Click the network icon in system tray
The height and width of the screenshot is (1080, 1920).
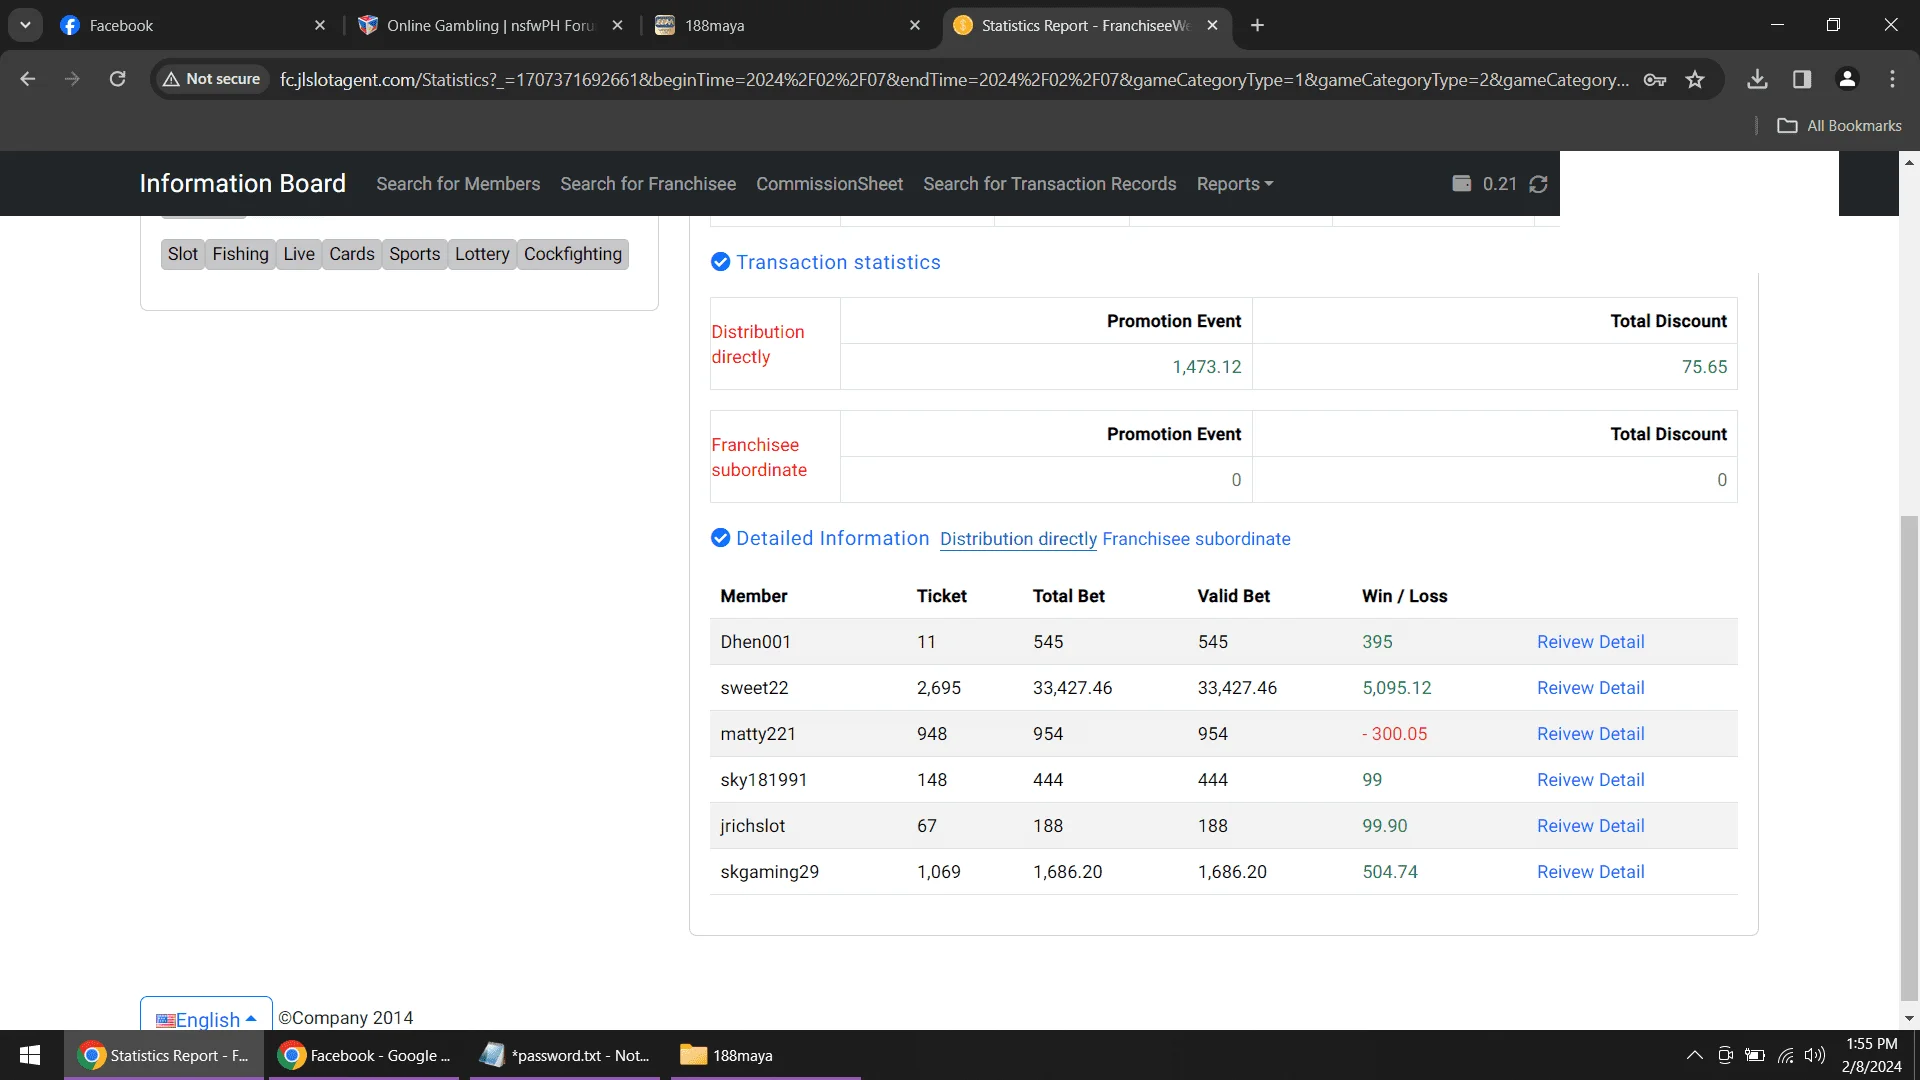[1785, 1055]
